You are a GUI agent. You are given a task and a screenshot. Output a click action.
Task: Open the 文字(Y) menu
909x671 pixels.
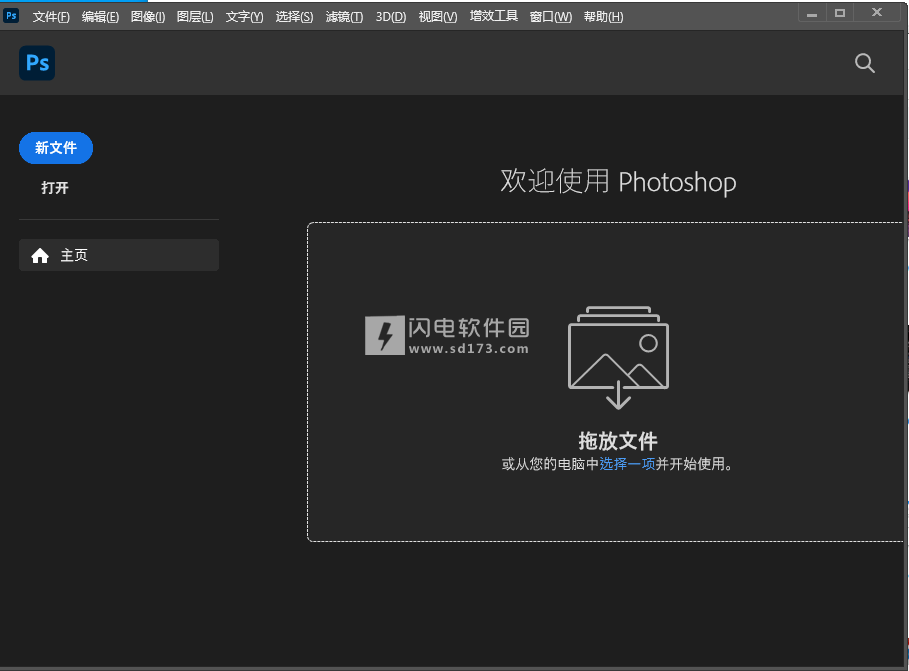pos(244,17)
